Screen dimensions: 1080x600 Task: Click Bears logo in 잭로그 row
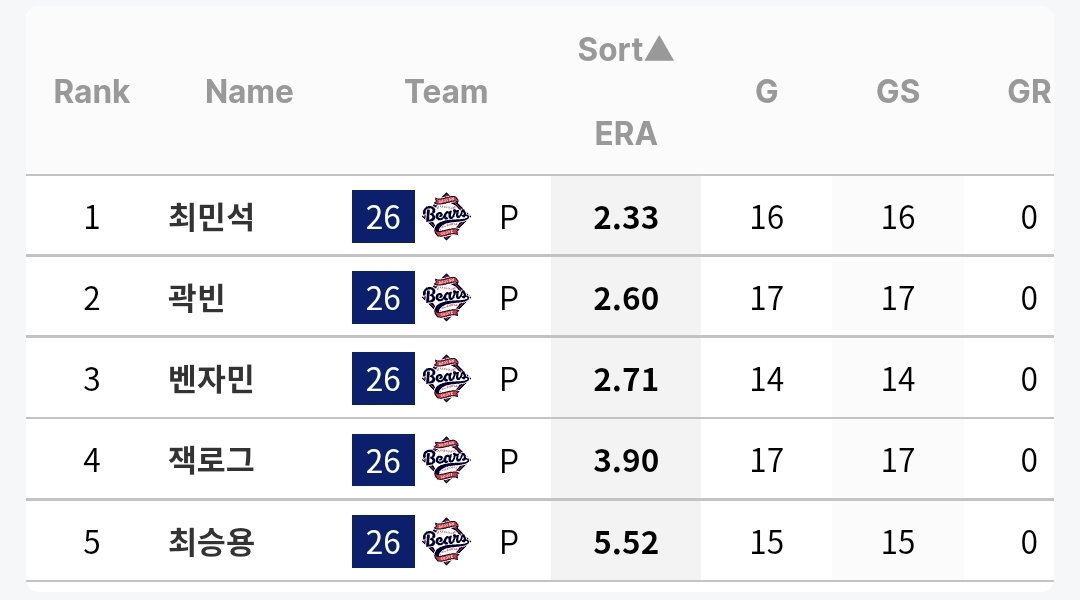(446, 459)
